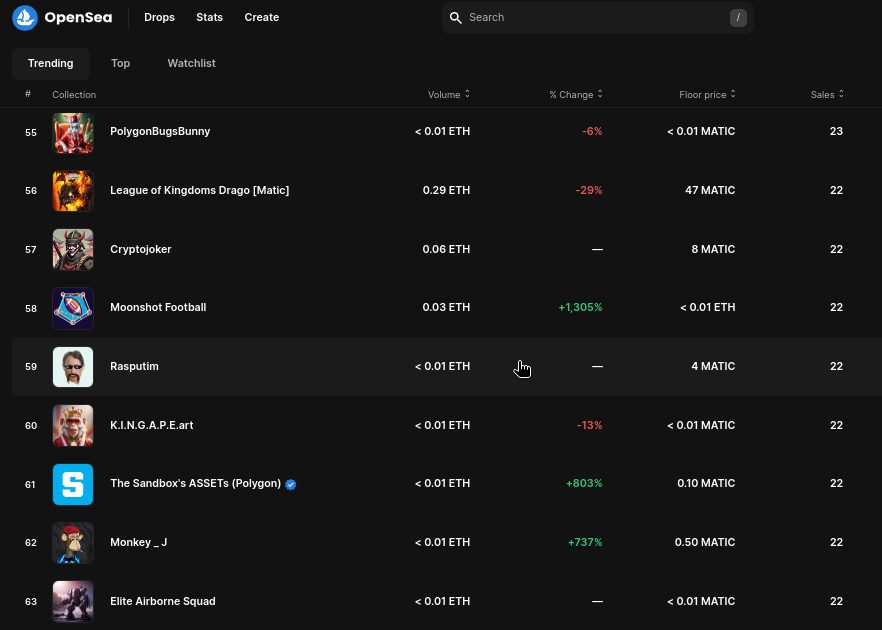Image resolution: width=882 pixels, height=630 pixels.
Task: Click the -13% change value
Action: [590, 425]
